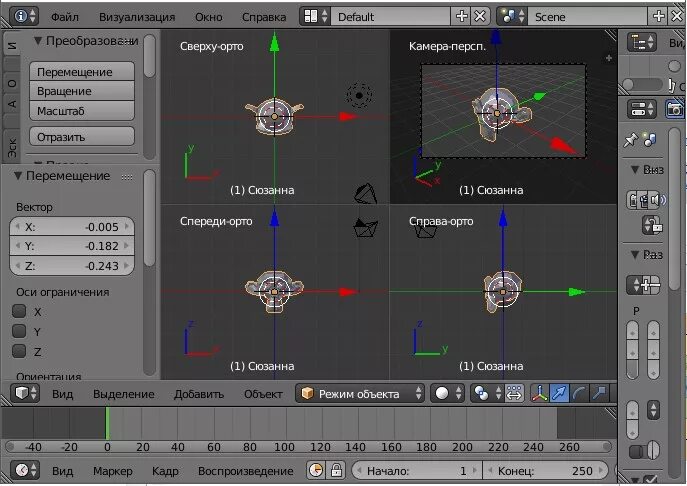Open the Окно menu

(x=209, y=17)
